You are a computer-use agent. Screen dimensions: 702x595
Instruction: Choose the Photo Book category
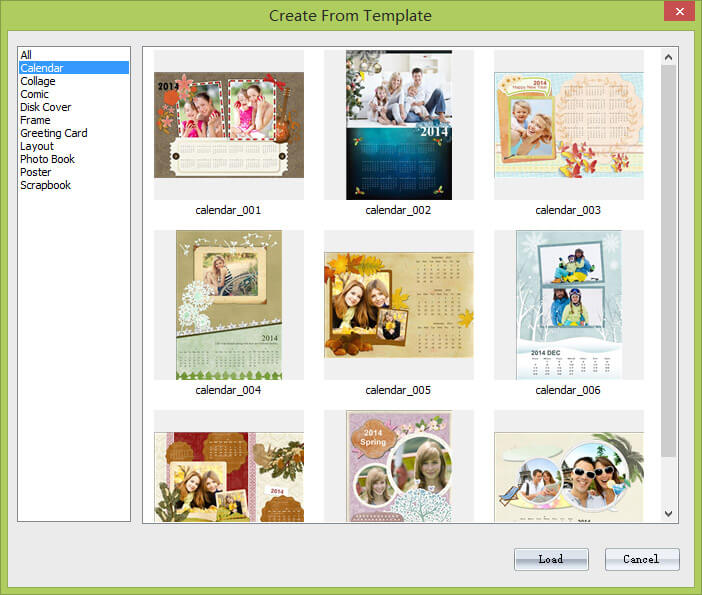point(74,159)
